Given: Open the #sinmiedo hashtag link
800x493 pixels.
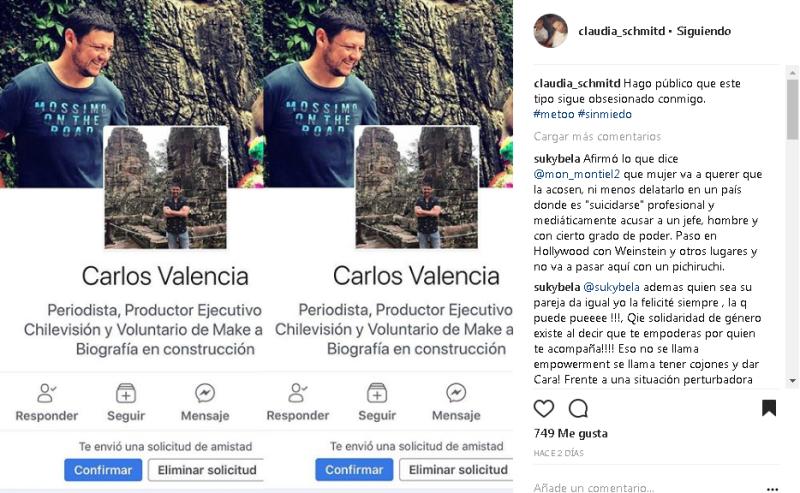Looking at the screenshot, I should pos(605,114).
